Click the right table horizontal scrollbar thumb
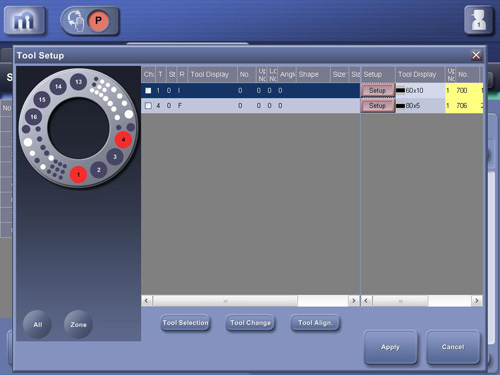 400,301
